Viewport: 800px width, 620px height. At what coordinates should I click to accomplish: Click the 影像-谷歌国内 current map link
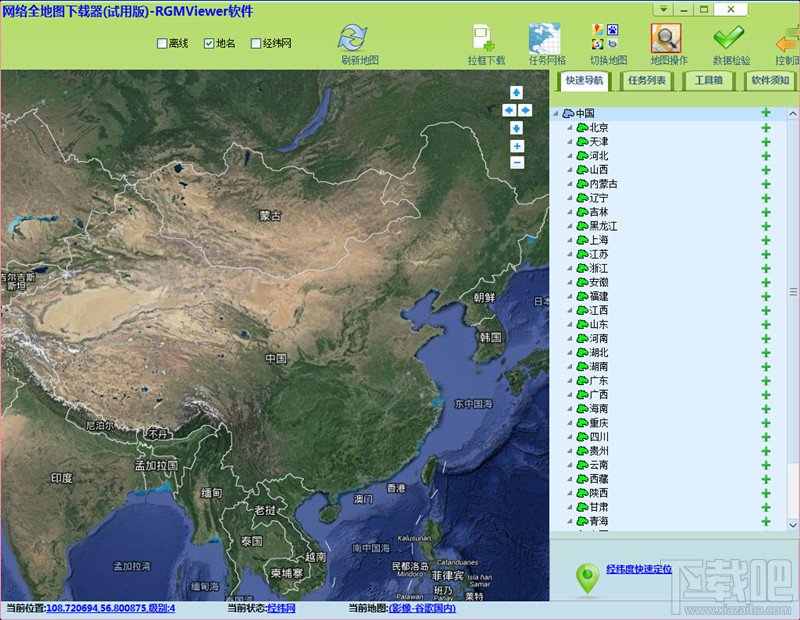(422, 608)
